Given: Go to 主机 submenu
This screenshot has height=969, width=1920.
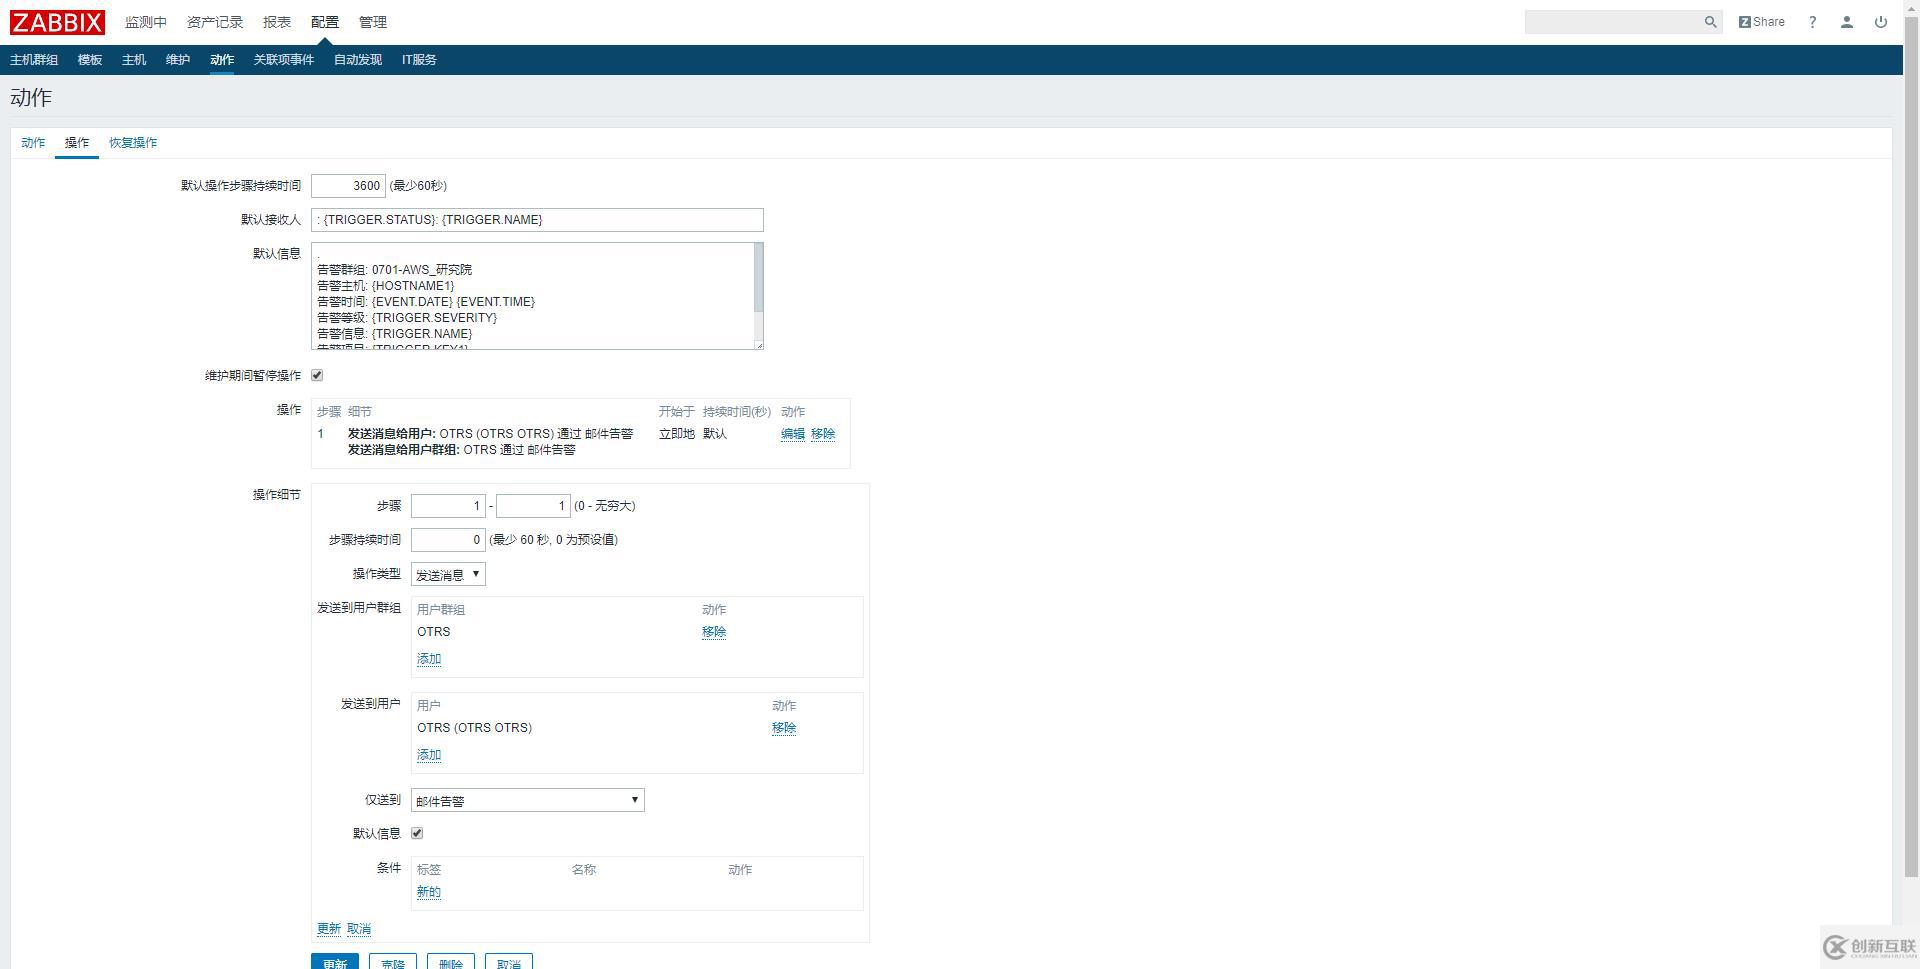Looking at the screenshot, I should pos(134,60).
